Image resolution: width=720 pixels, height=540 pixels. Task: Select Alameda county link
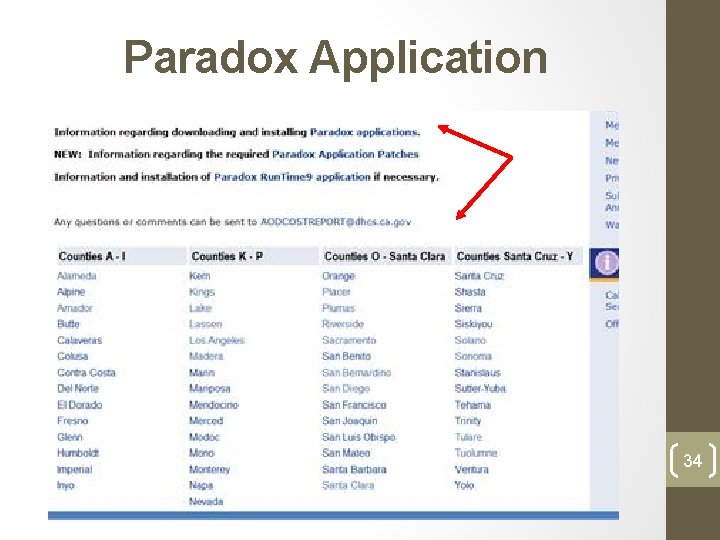pyautogui.click(x=77, y=276)
